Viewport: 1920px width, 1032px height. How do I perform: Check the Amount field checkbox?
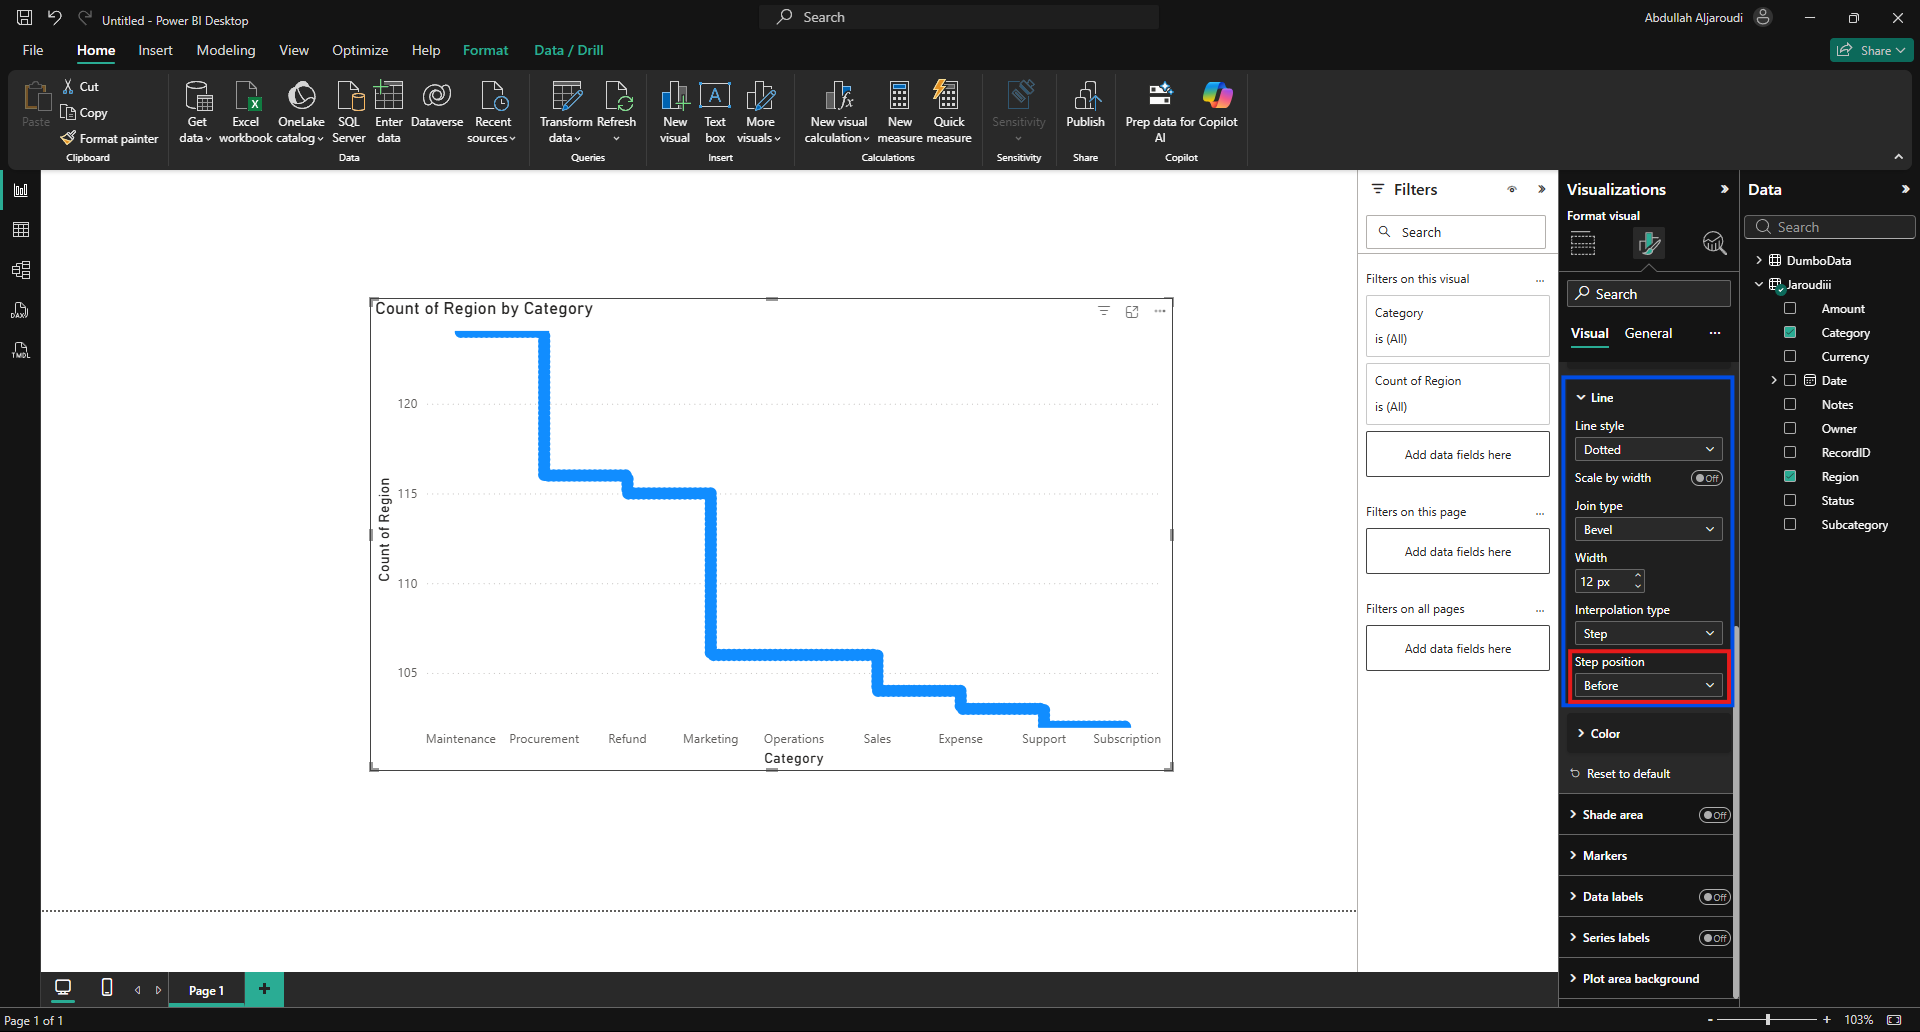point(1790,309)
